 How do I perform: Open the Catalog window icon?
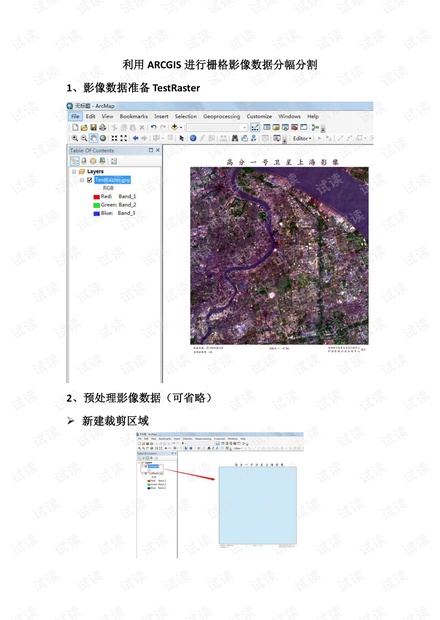pyautogui.click(x=276, y=127)
